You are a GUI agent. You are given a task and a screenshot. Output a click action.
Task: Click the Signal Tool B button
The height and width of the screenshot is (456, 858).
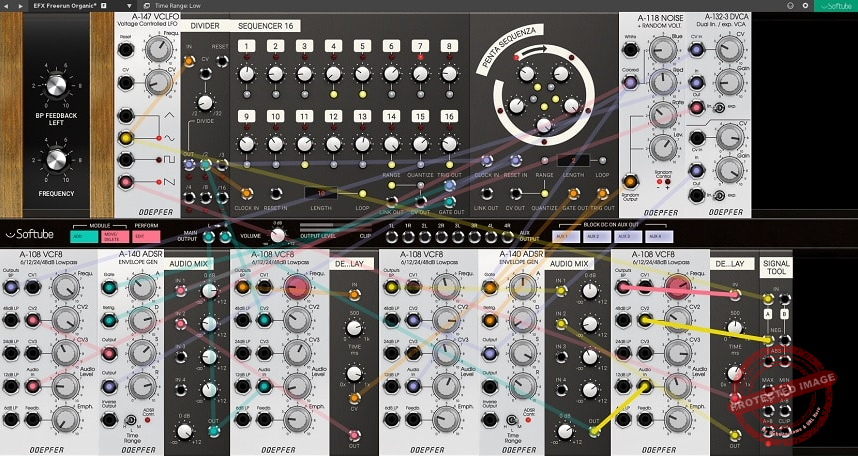(785, 314)
